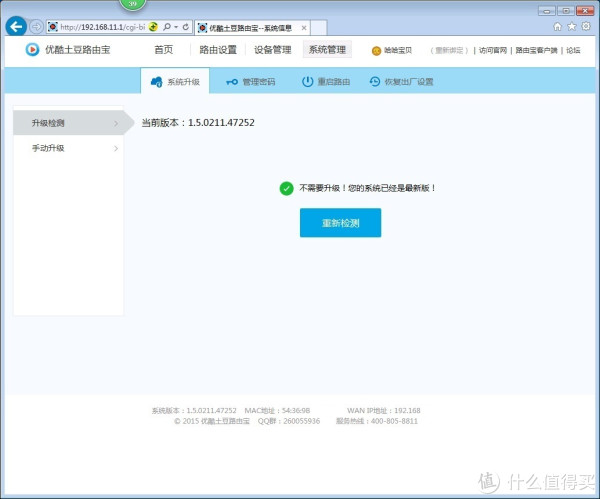Click the footer QQ群 260055936 text
The height and width of the screenshot is (499, 600).
(x=289, y=421)
